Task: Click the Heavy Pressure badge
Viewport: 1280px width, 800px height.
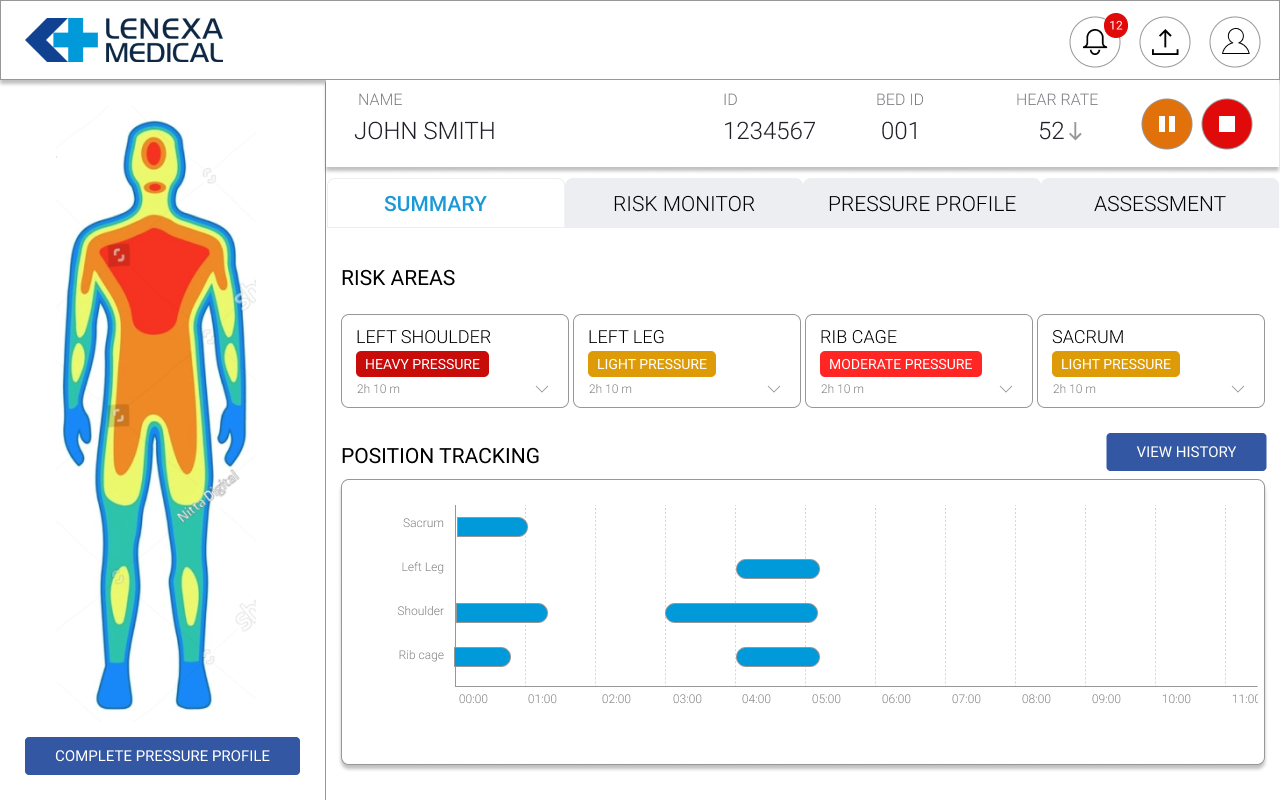Action: pos(422,364)
